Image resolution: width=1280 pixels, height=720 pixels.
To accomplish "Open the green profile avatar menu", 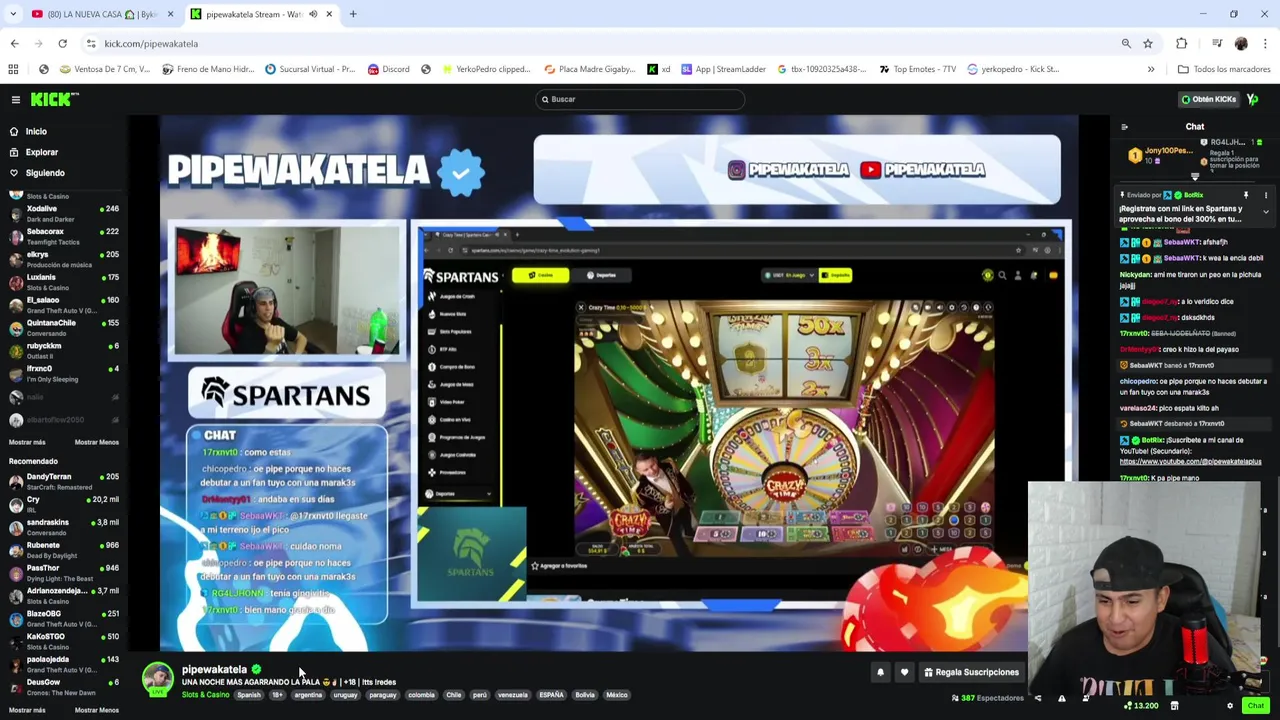I will 1253,99.
